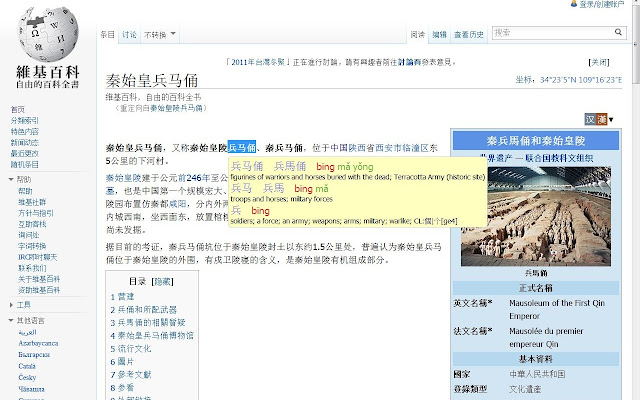Open 新闻动态 sidebar link

tap(24, 142)
